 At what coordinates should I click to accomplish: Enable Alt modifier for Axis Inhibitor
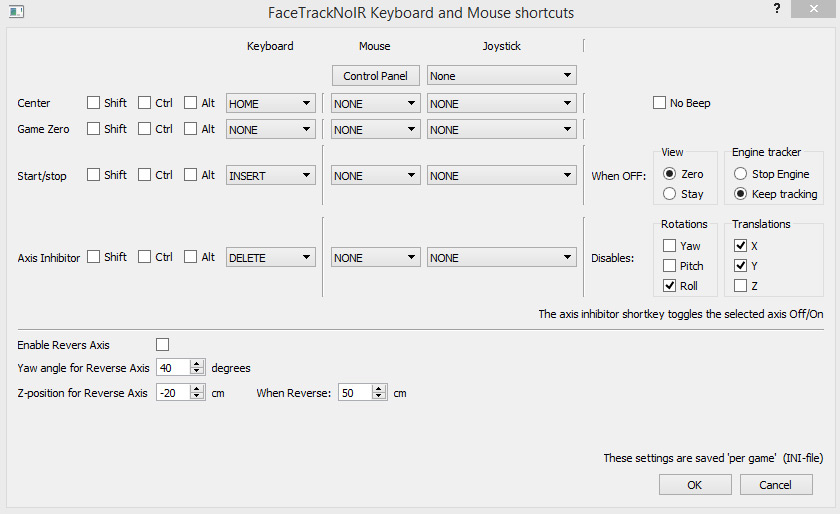pos(190,257)
